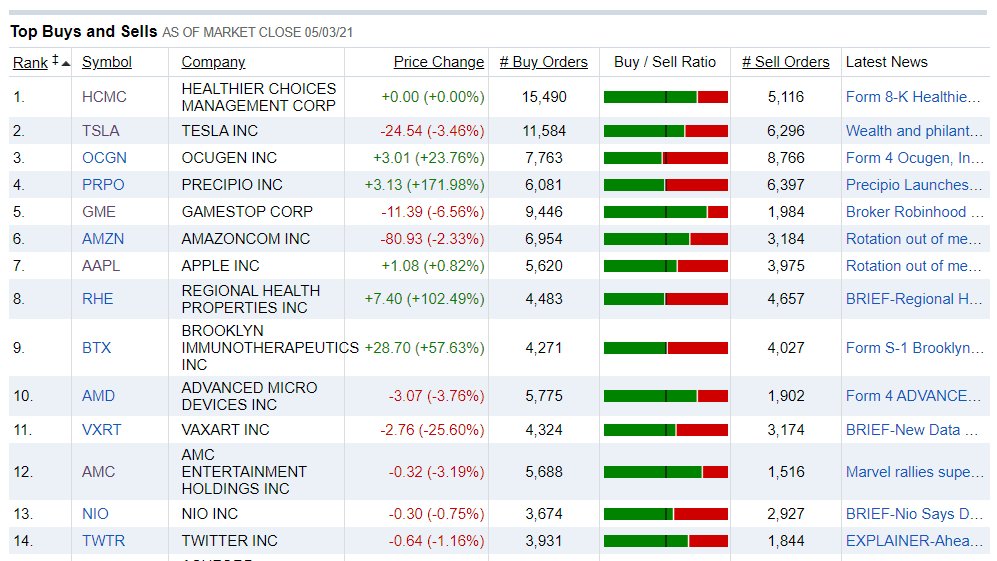Screen dimensions: 997x561
Task: Click HCMC buy/sell ratio bar
Action: point(666,97)
